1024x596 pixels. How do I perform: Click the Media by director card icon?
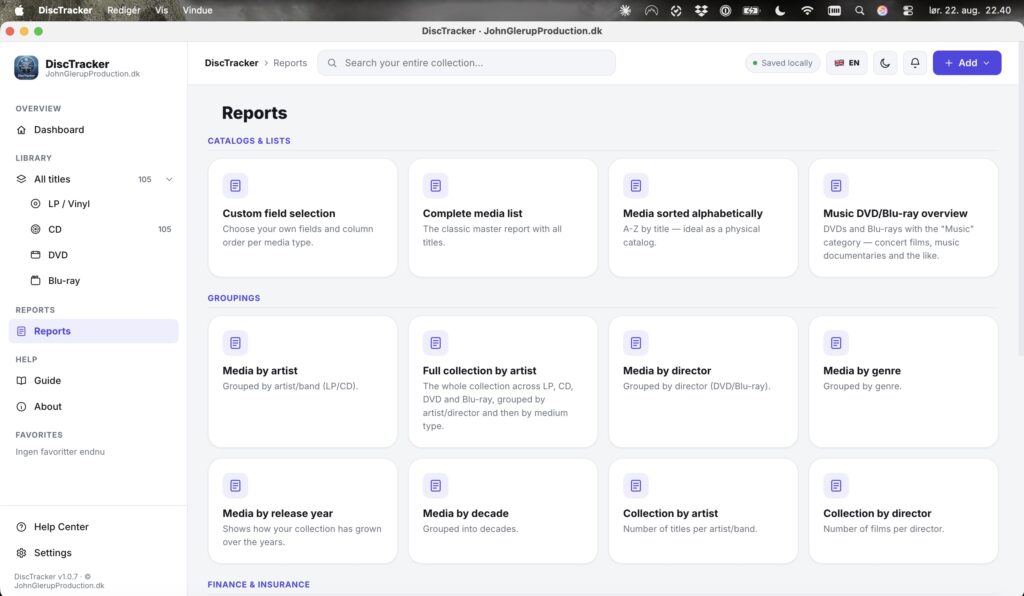click(x=635, y=343)
